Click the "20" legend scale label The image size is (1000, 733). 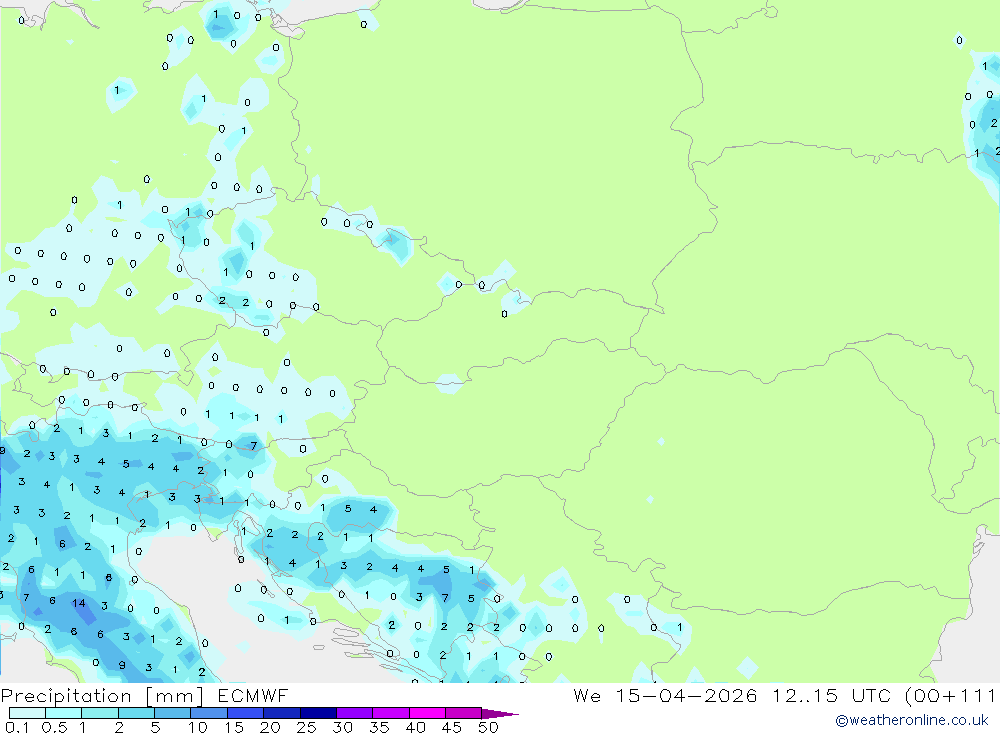click(270, 727)
